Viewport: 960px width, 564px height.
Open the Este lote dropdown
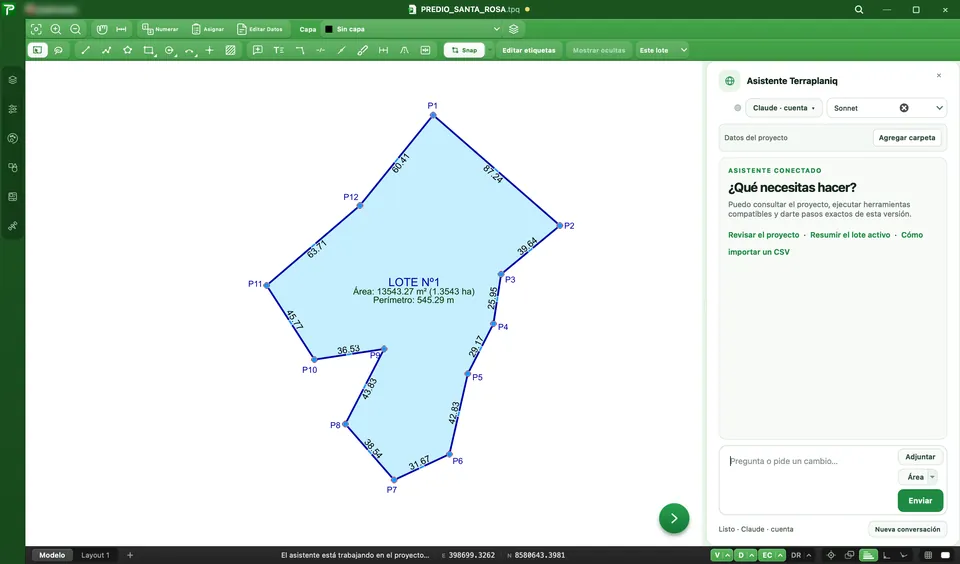pos(662,50)
